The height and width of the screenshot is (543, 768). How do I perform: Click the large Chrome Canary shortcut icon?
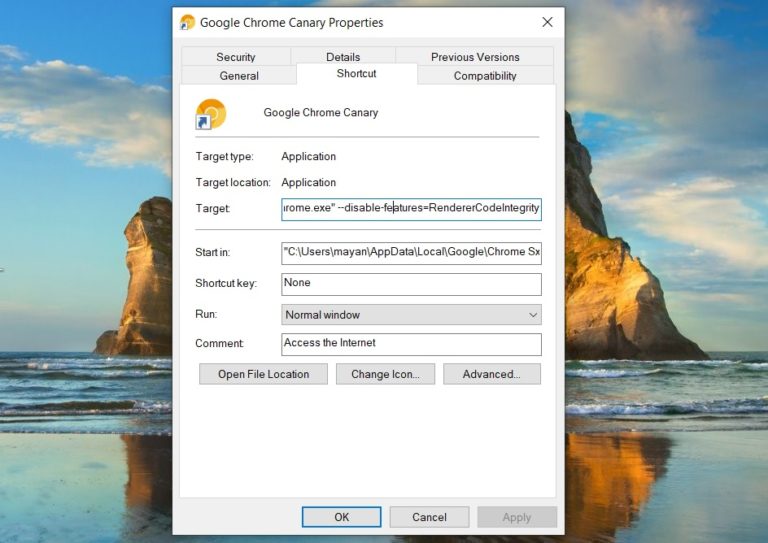point(211,114)
